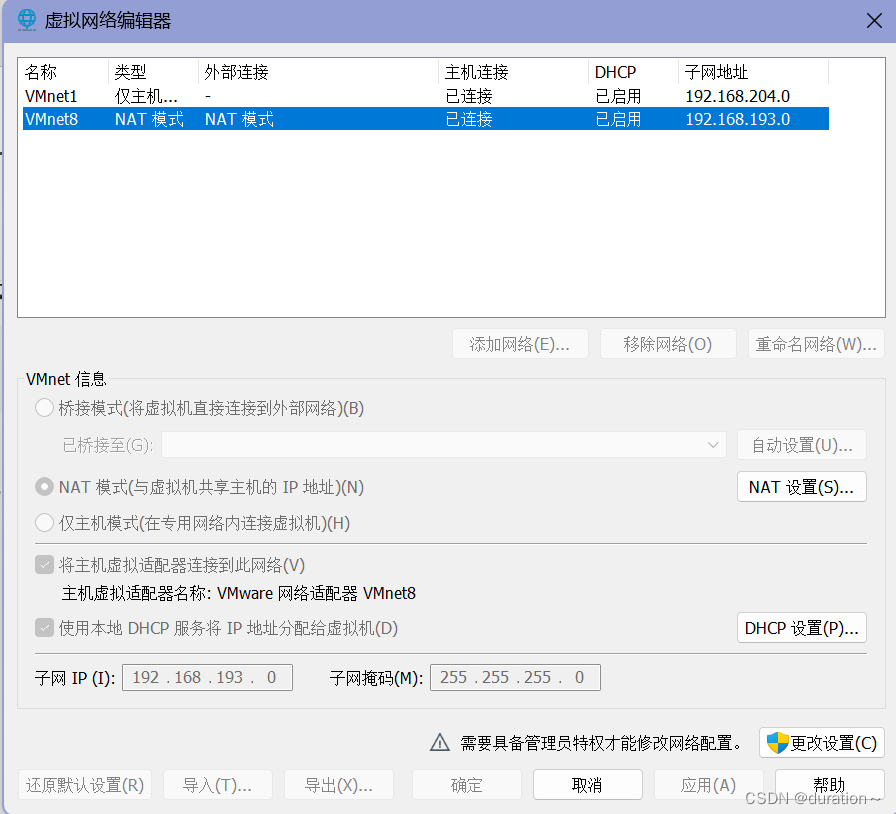Select the NAT 模式 radio button
Screen dimensions: 896x814
44,487
